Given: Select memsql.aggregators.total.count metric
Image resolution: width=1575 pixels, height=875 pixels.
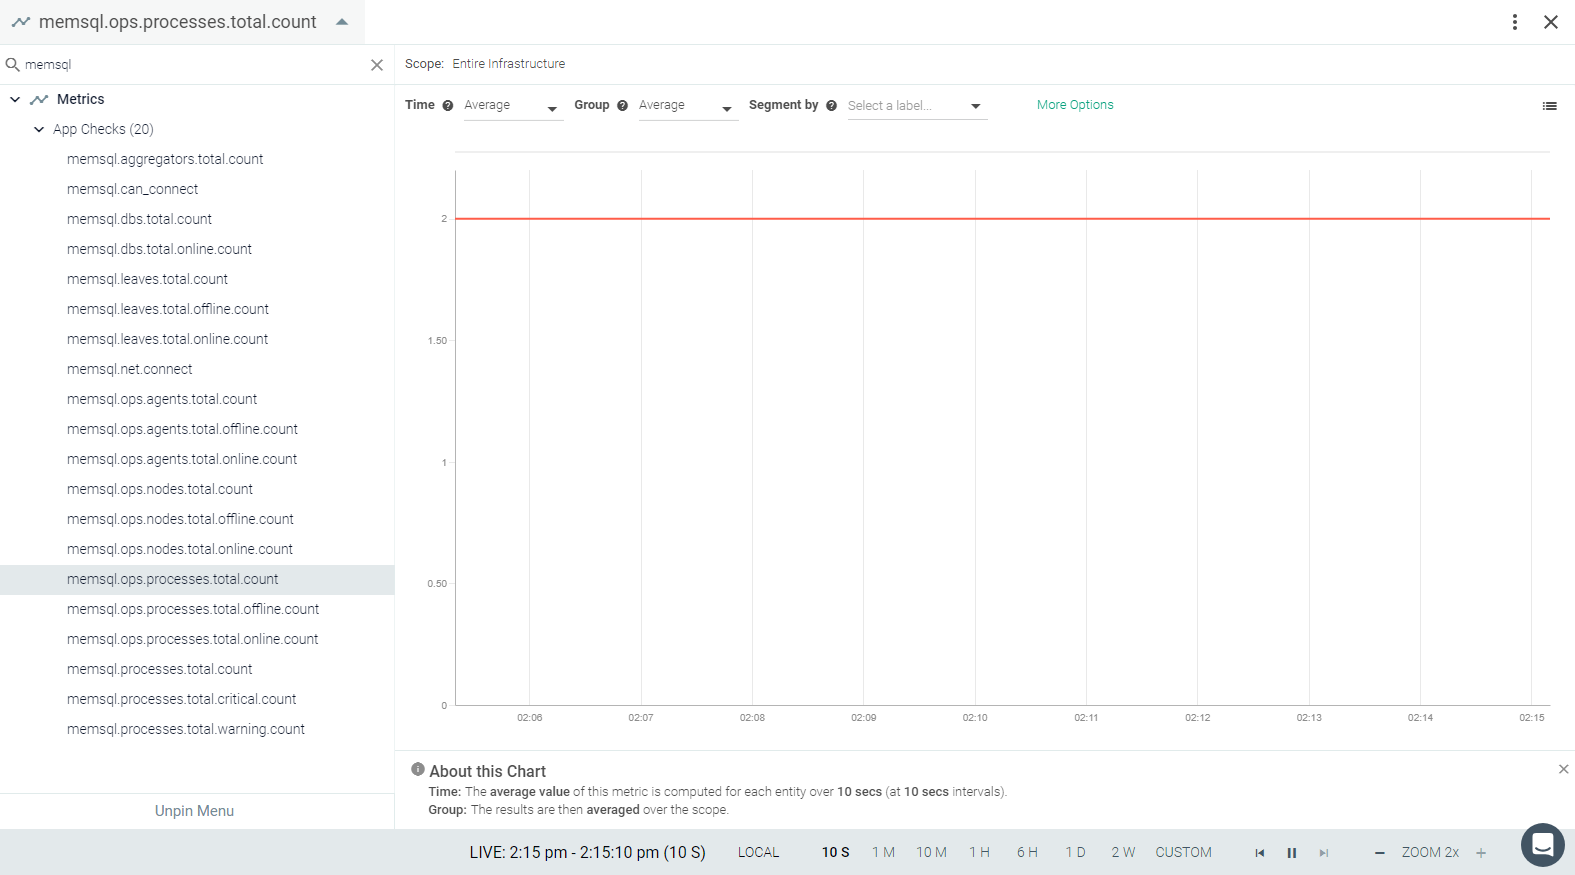Looking at the screenshot, I should (x=165, y=159).
